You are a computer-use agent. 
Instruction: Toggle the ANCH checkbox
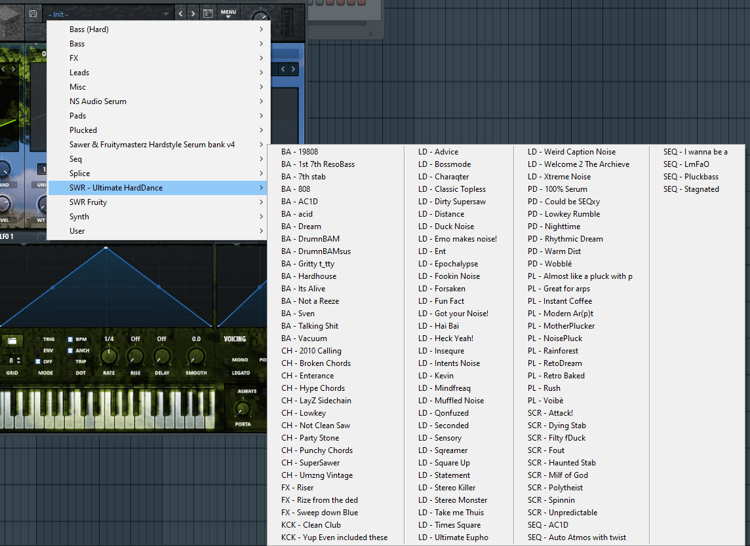coord(70,350)
